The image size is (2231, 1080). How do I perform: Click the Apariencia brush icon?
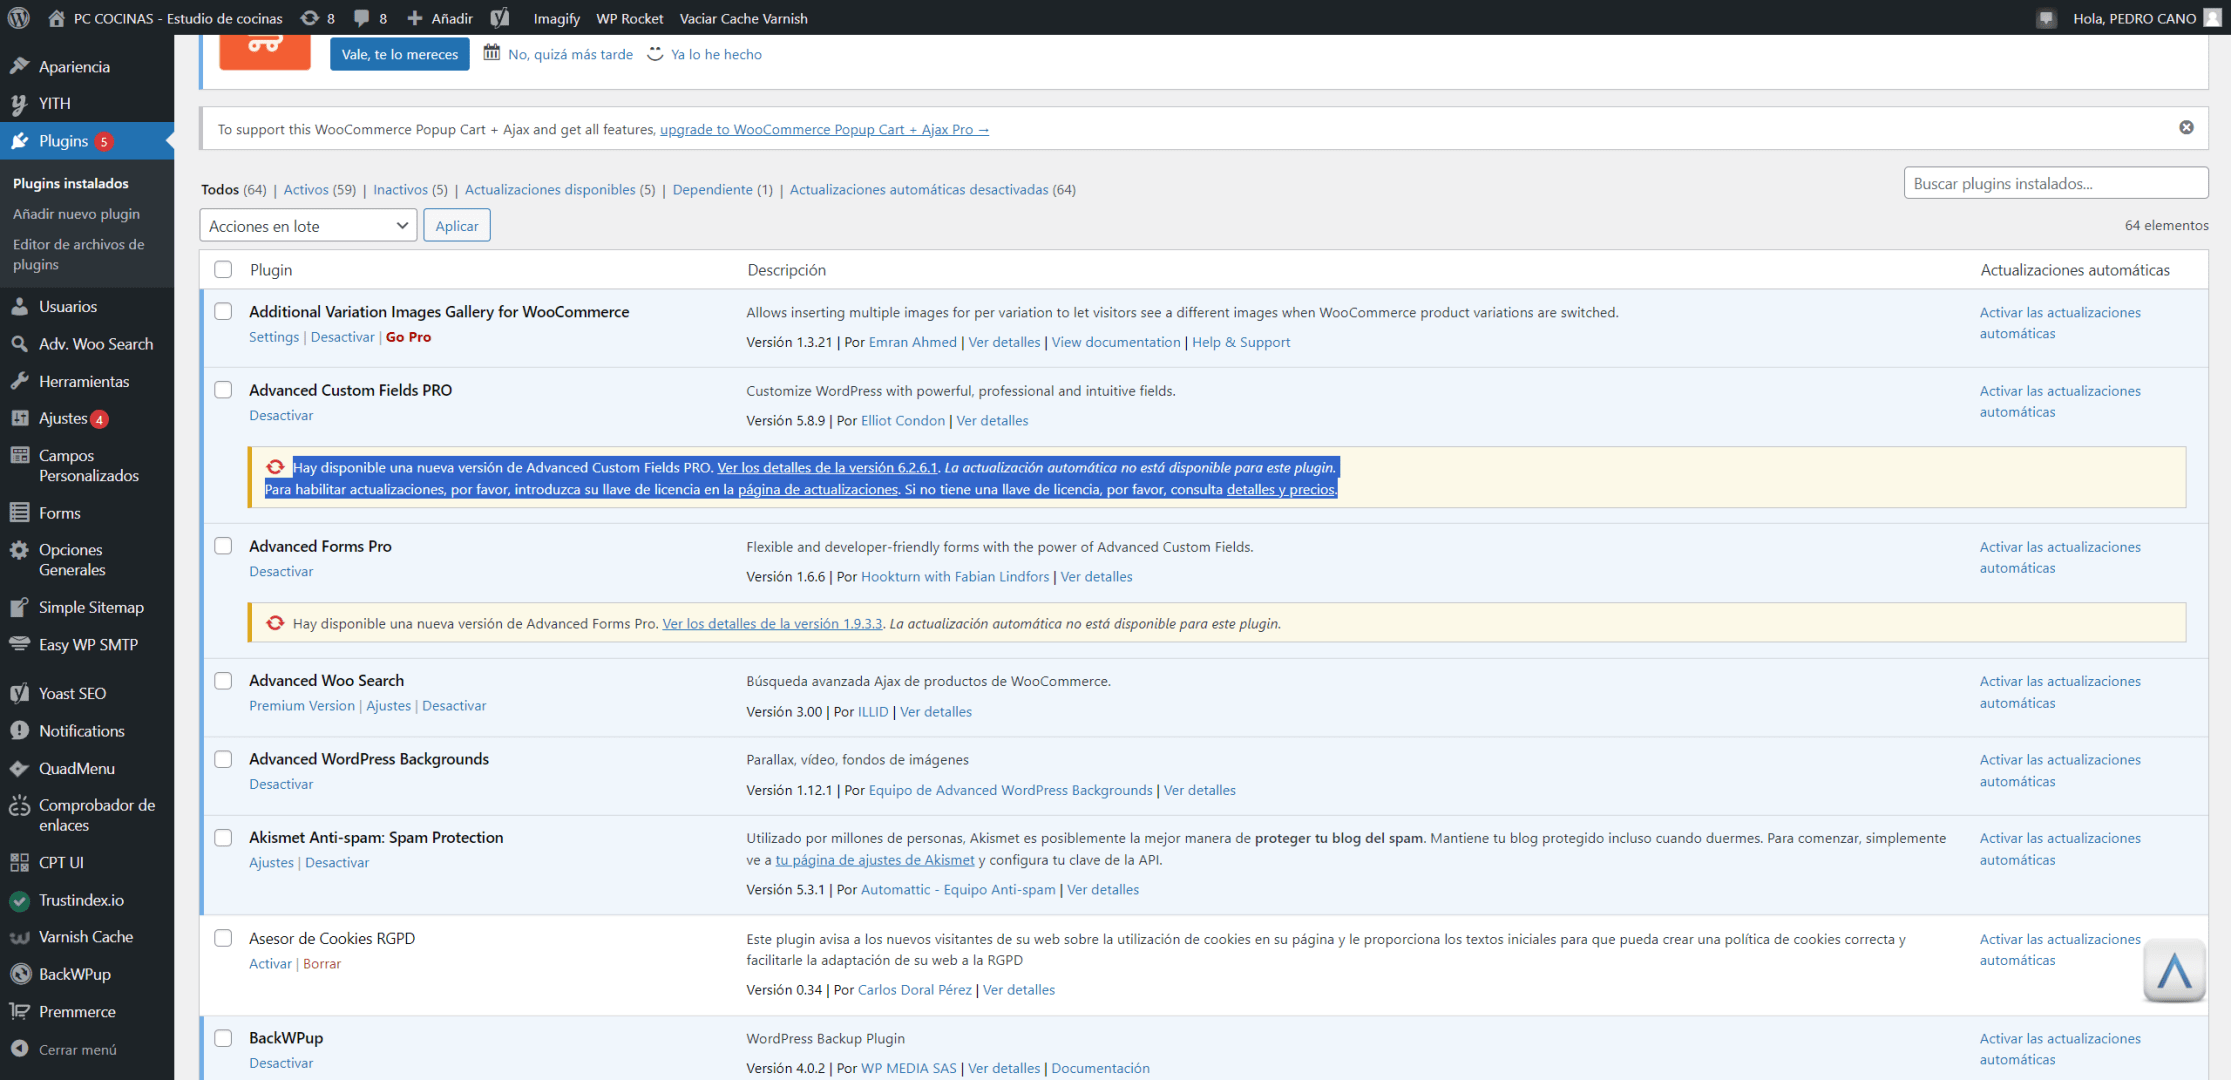(x=19, y=66)
